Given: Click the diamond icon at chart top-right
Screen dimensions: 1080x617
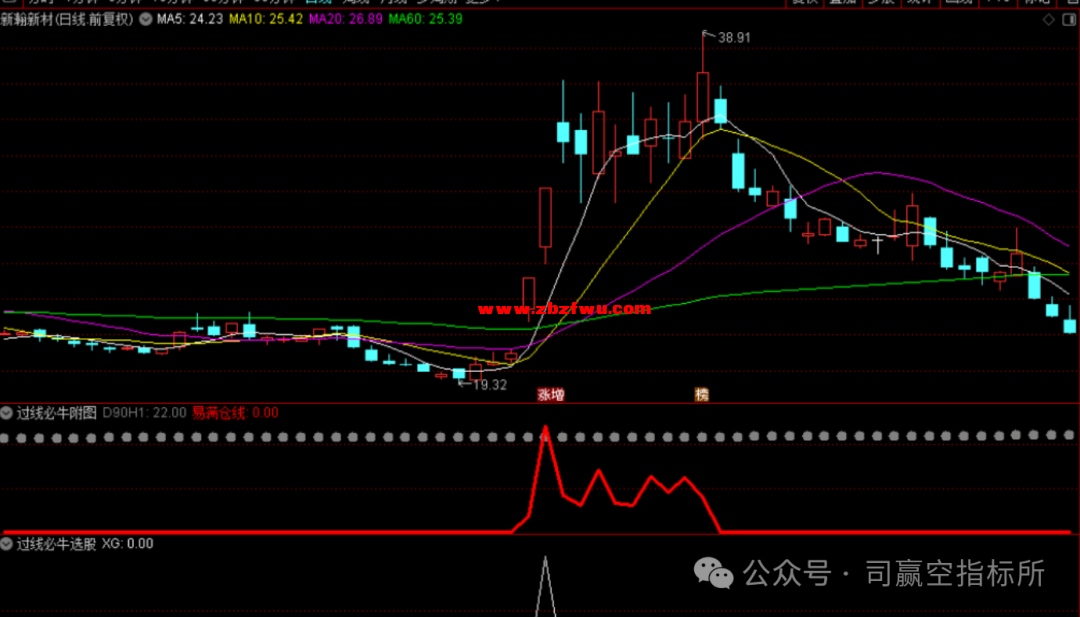Looking at the screenshot, I should (x=1048, y=20).
